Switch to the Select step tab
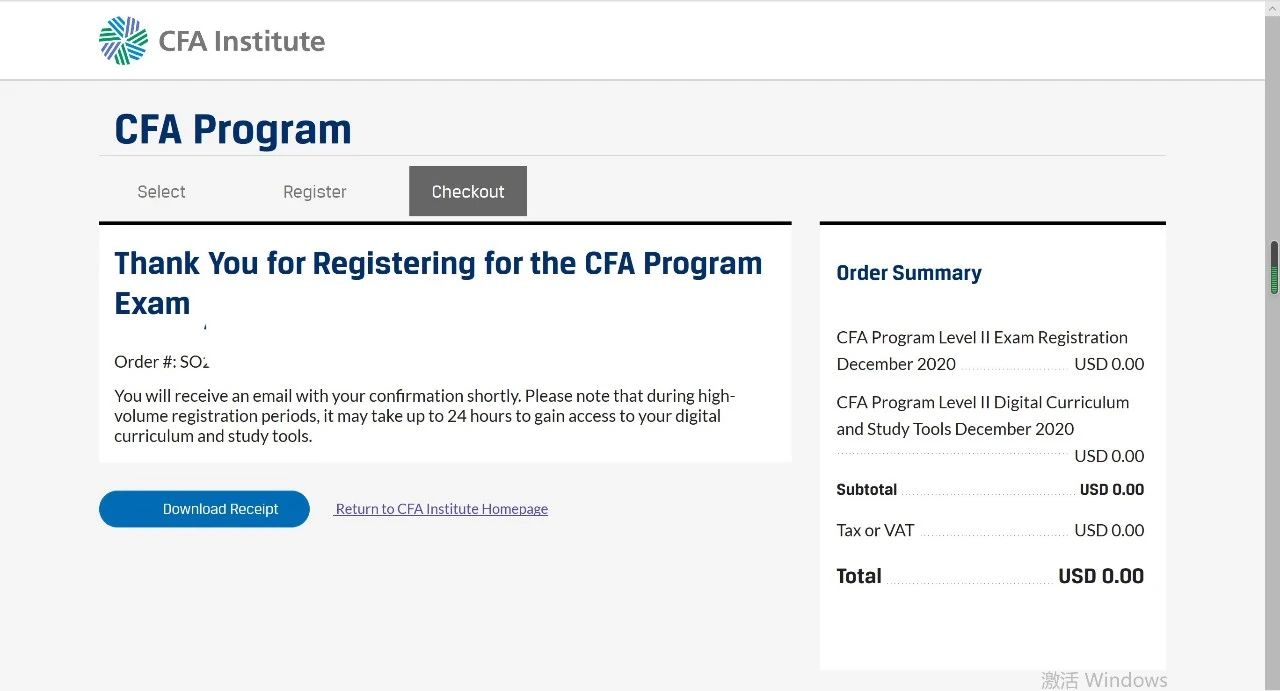The image size is (1280, 691). click(x=161, y=192)
